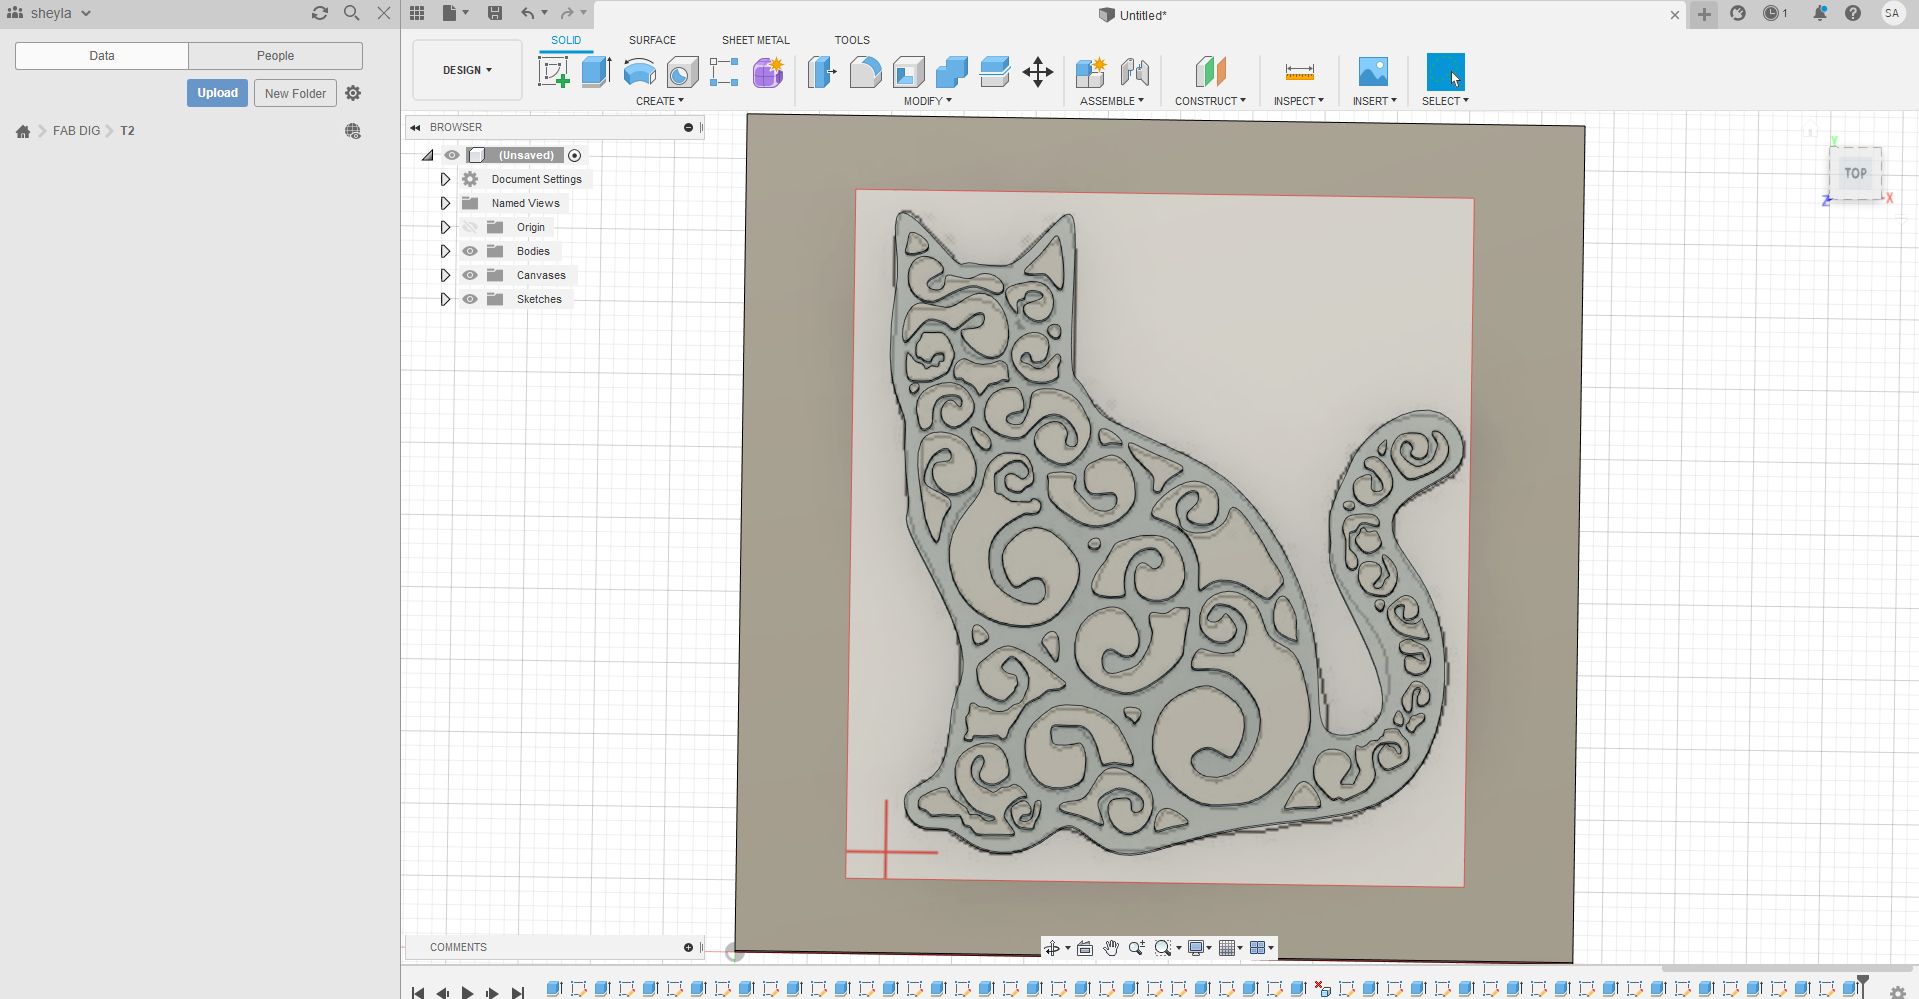Click the New Folder button
Image resolution: width=1919 pixels, height=999 pixels.
295,93
